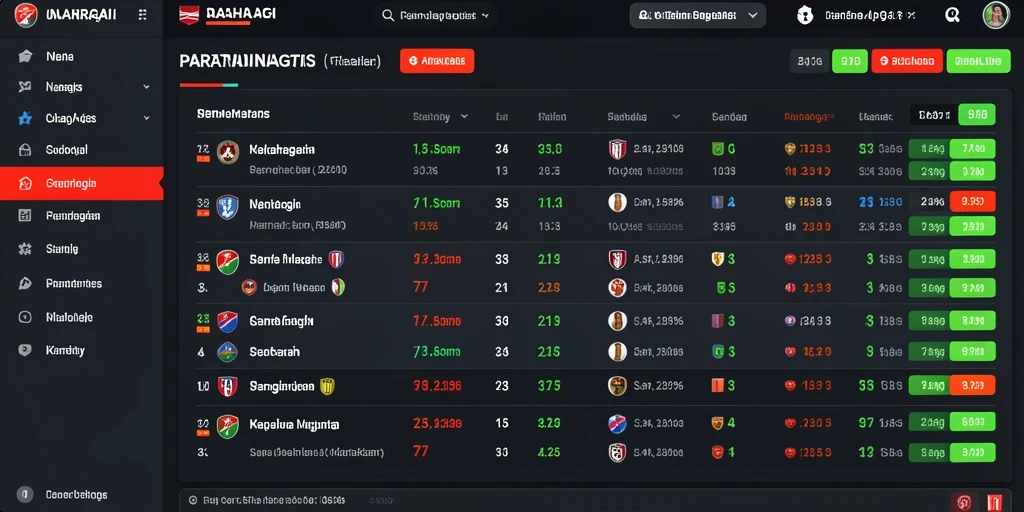The image size is (1024, 512).
Task: Click the blue shield badge beside Nentaogin
Action: [227, 206]
